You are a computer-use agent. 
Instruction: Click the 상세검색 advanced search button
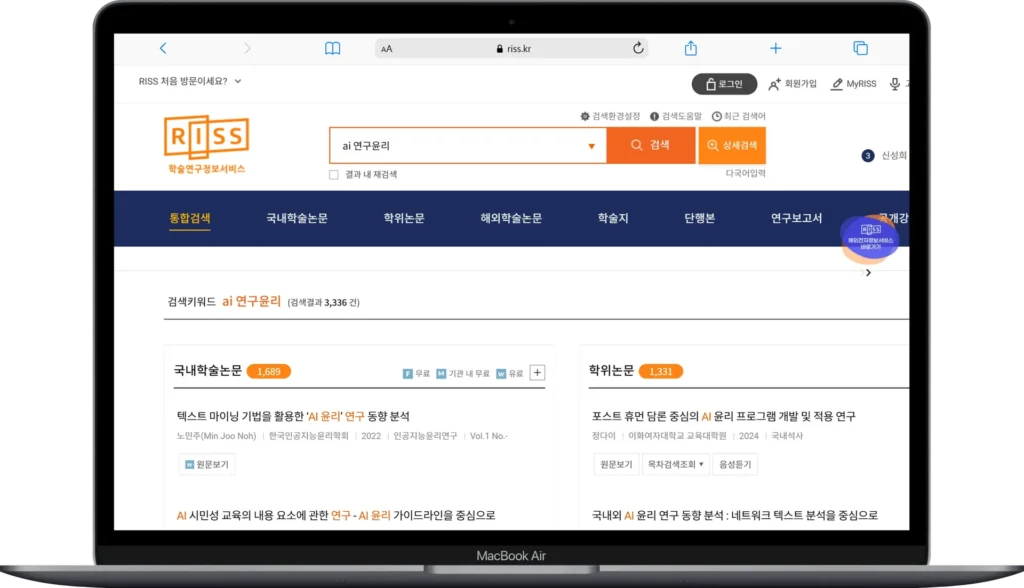[732, 145]
